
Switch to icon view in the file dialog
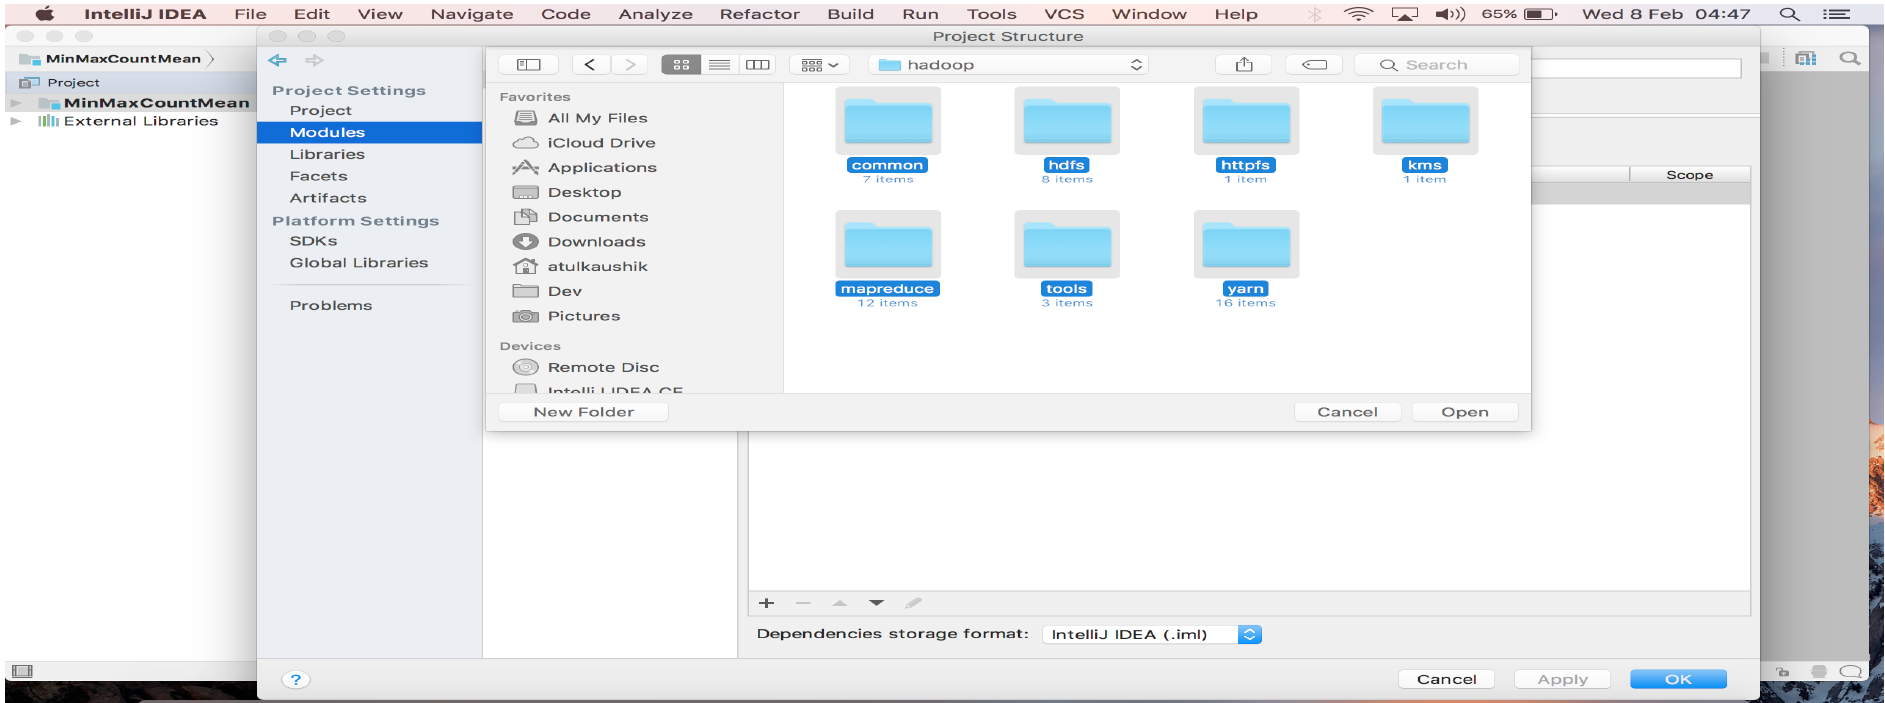tap(681, 65)
